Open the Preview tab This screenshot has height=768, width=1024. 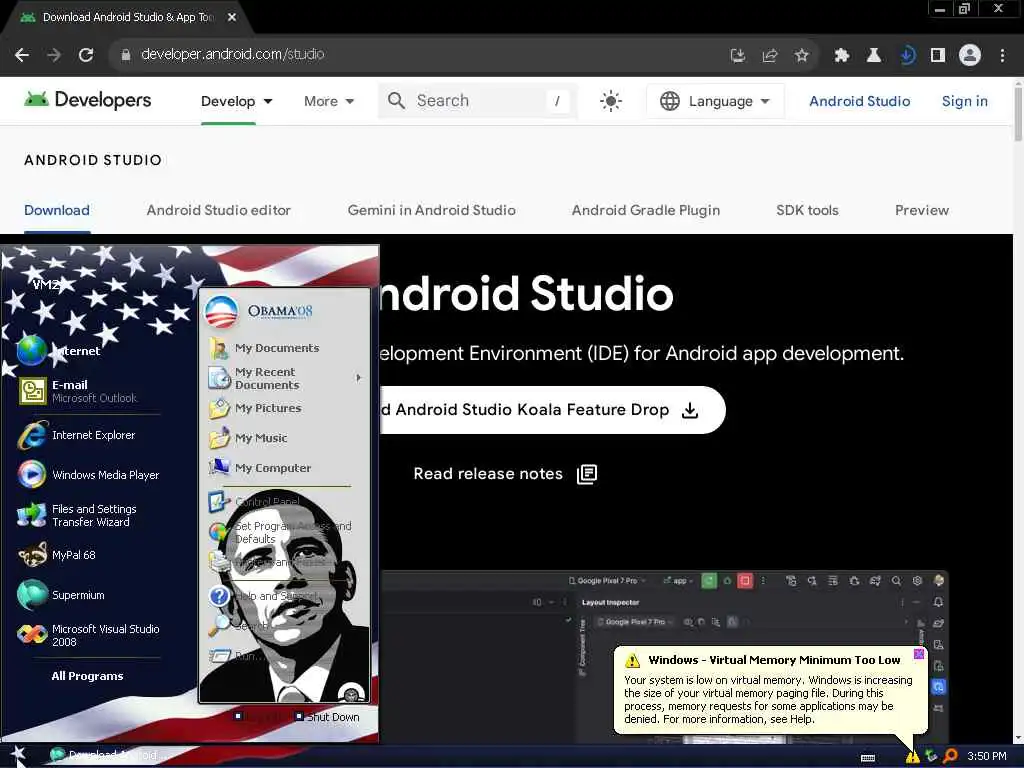[921, 210]
